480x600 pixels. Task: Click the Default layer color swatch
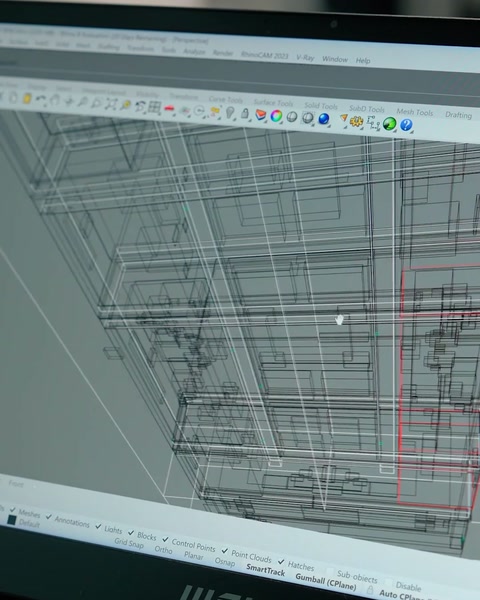[11, 520]
